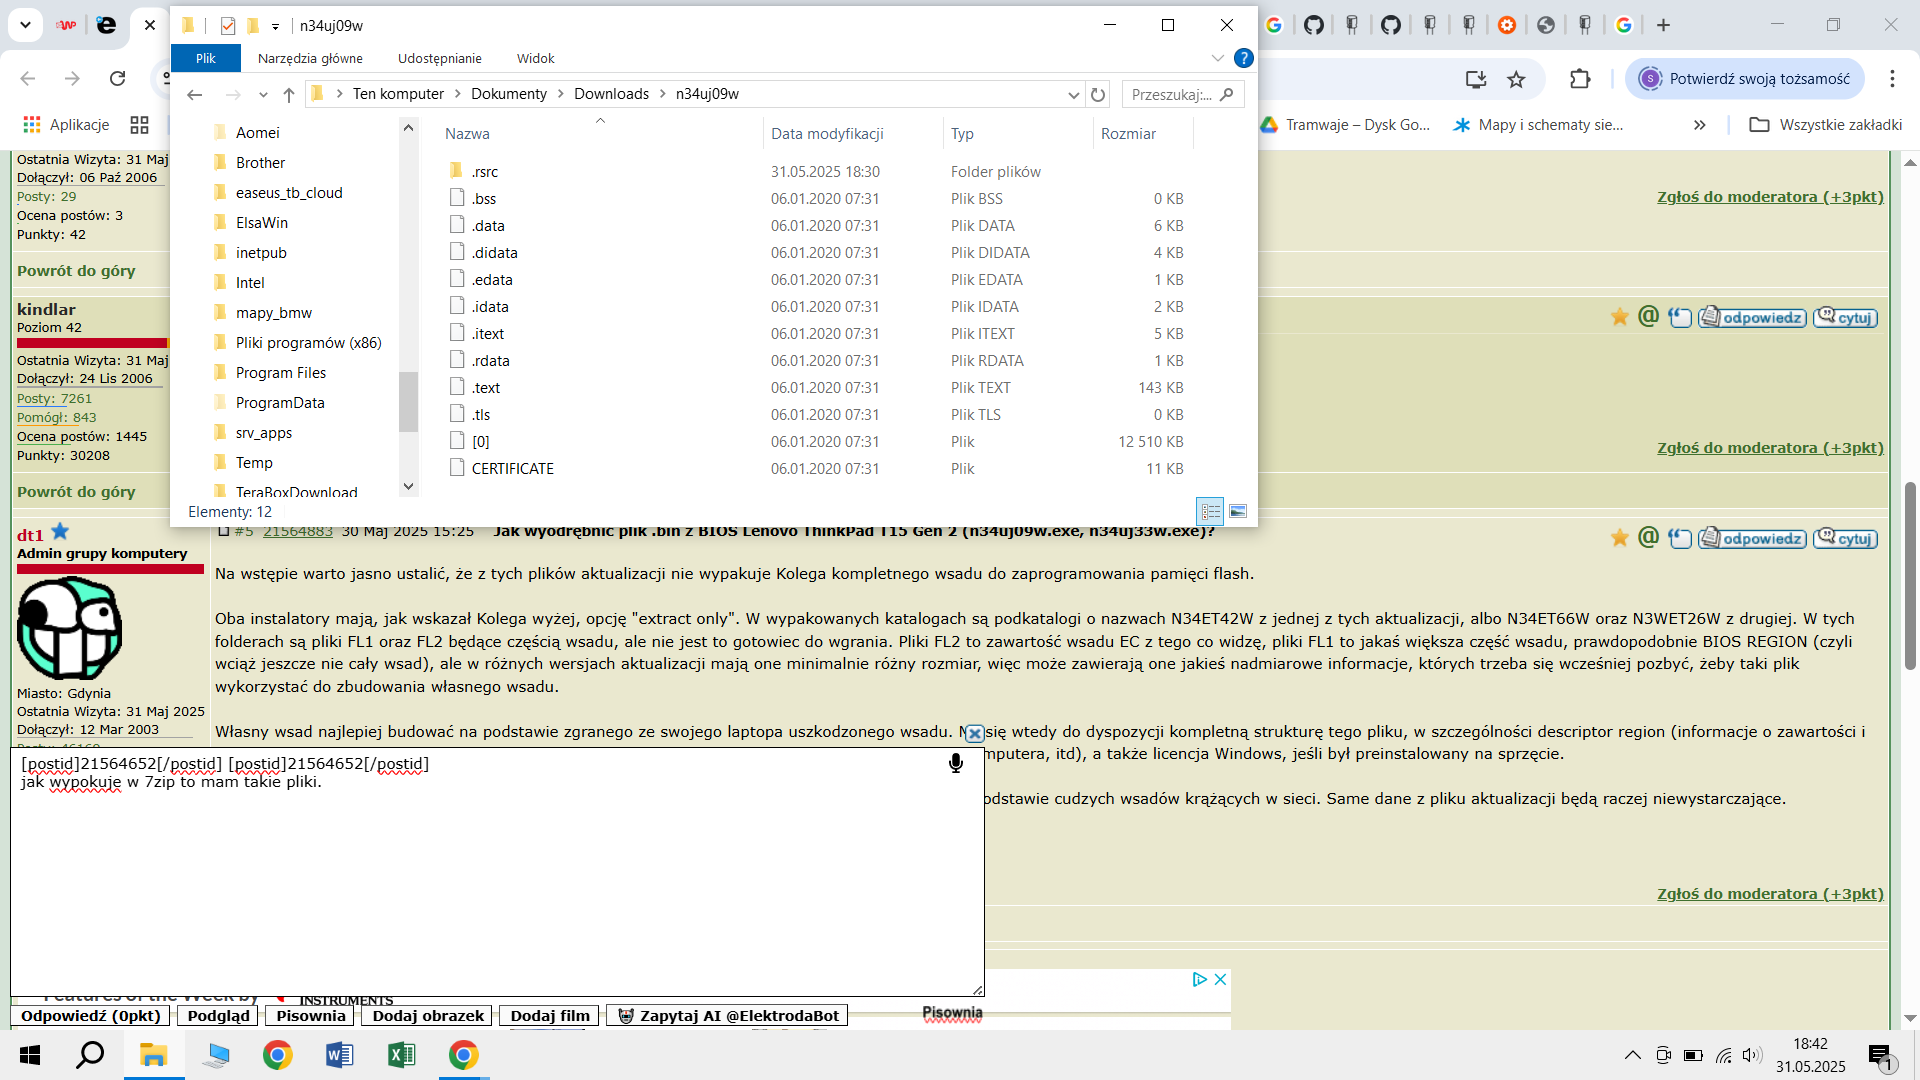The height and width of the screenshot is (1080, 1920).
Task: Click scroll-down arrow of Explorer folder tree
Action: pyautogui.click(x=408, y=487)
